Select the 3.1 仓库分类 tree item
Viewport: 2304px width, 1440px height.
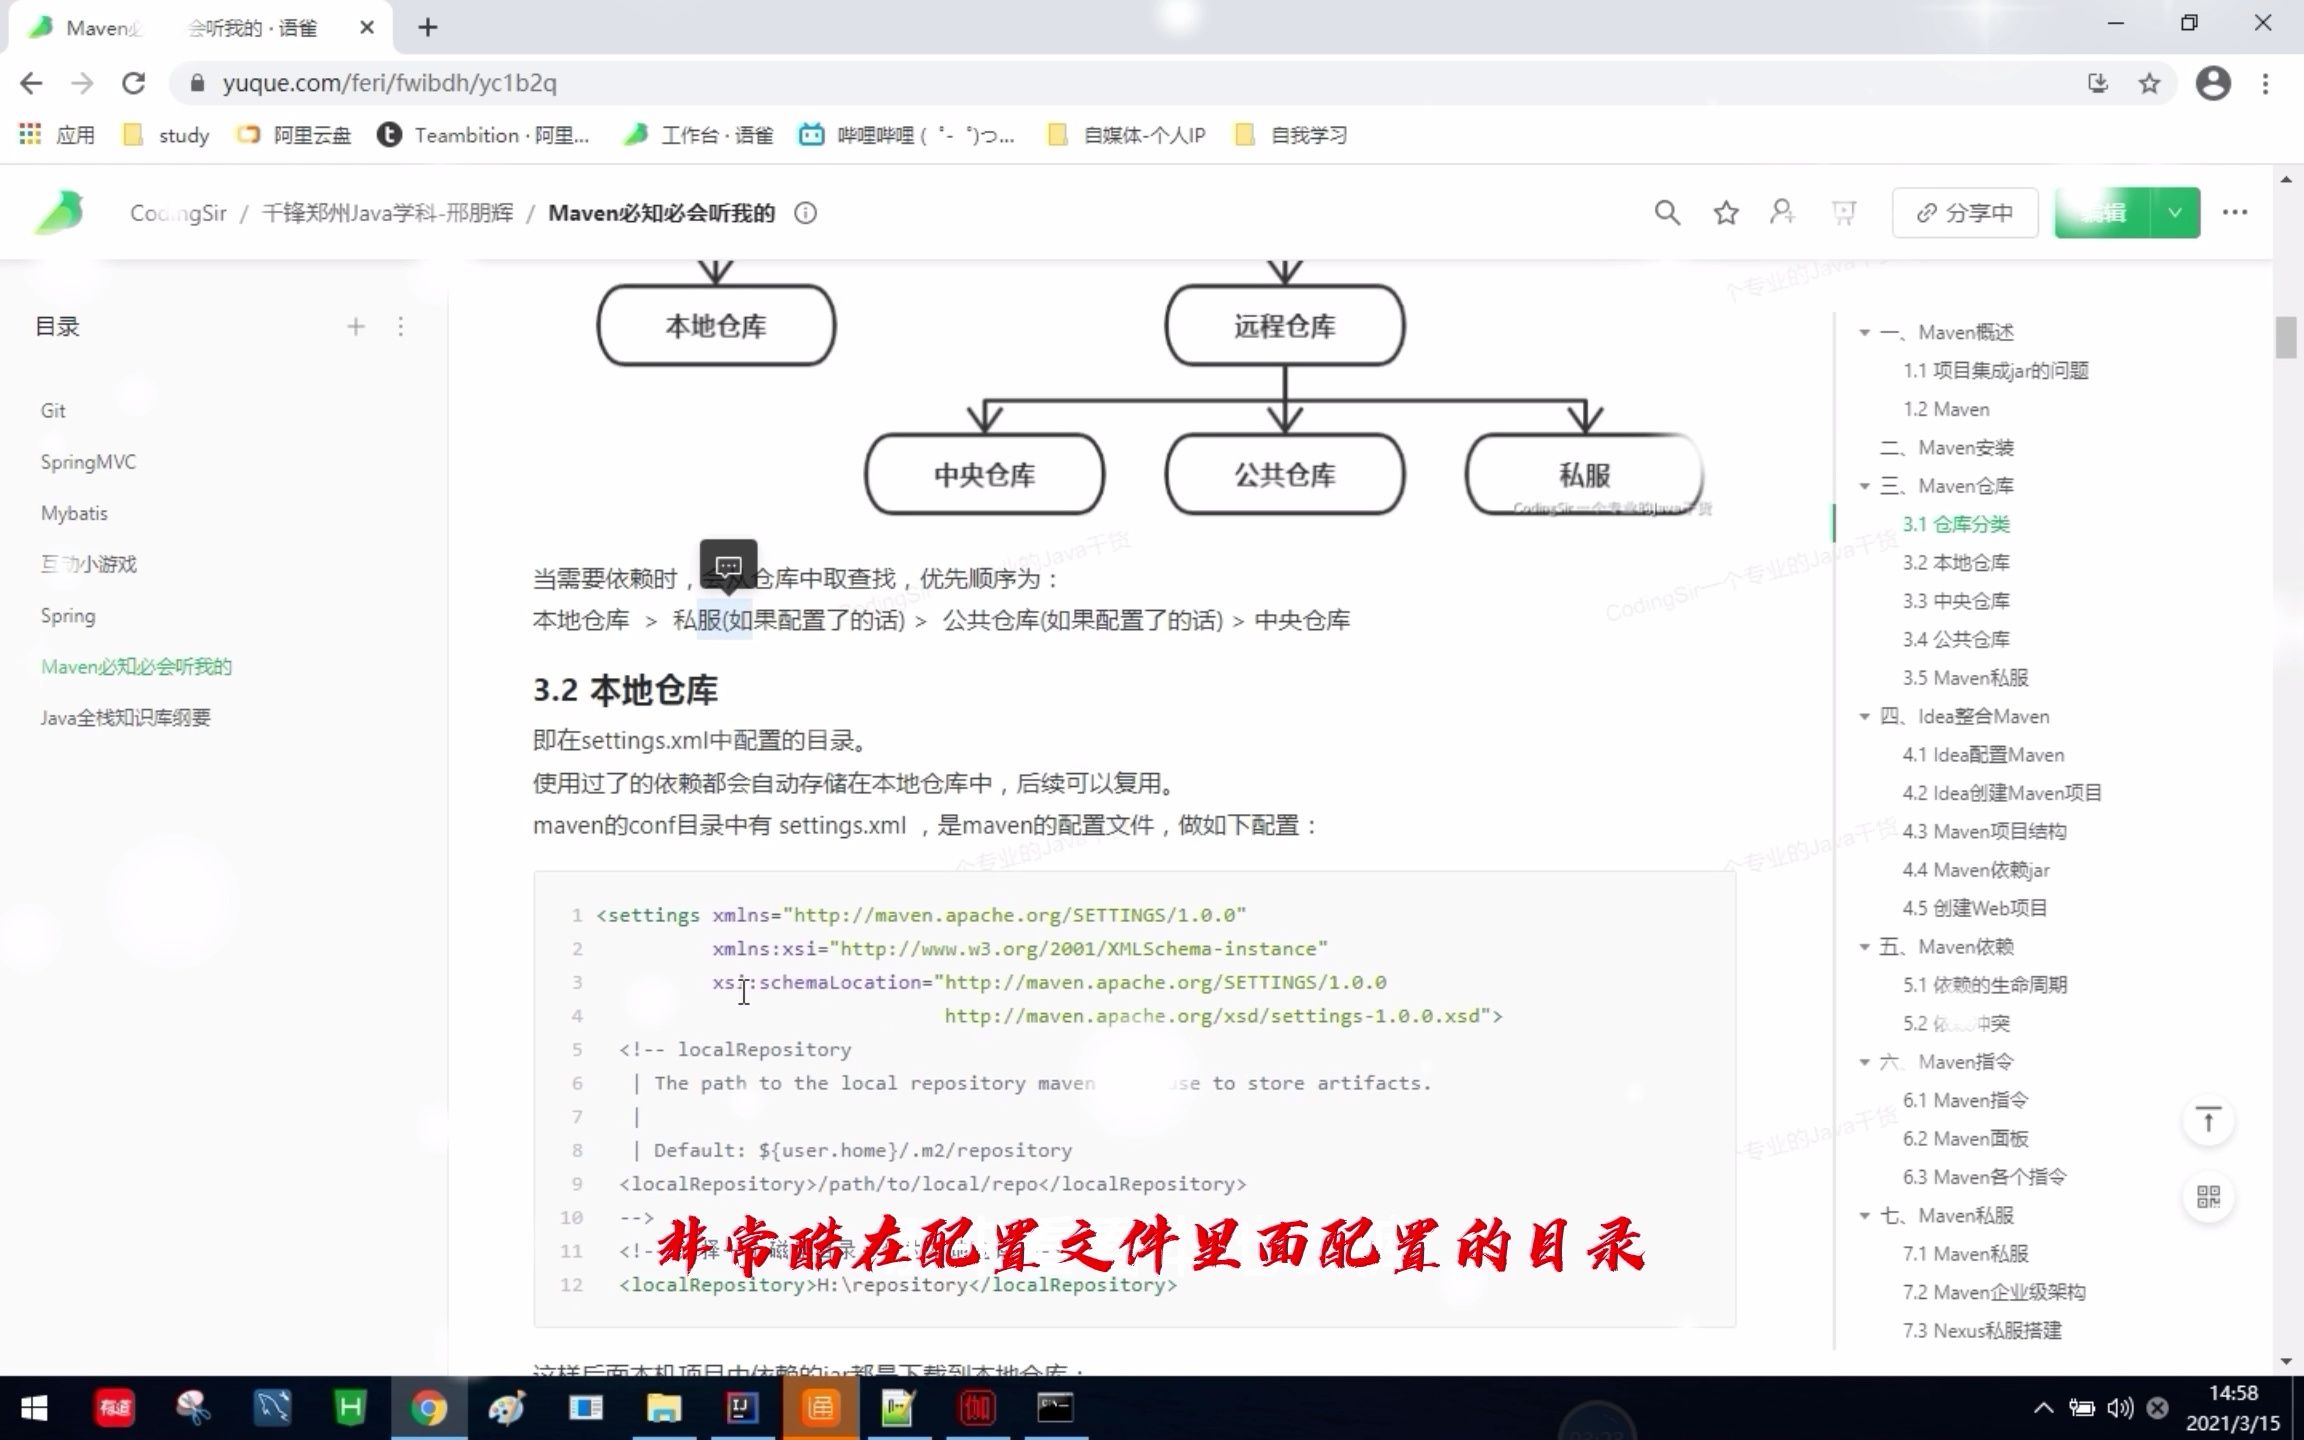tap(1956, 524)
